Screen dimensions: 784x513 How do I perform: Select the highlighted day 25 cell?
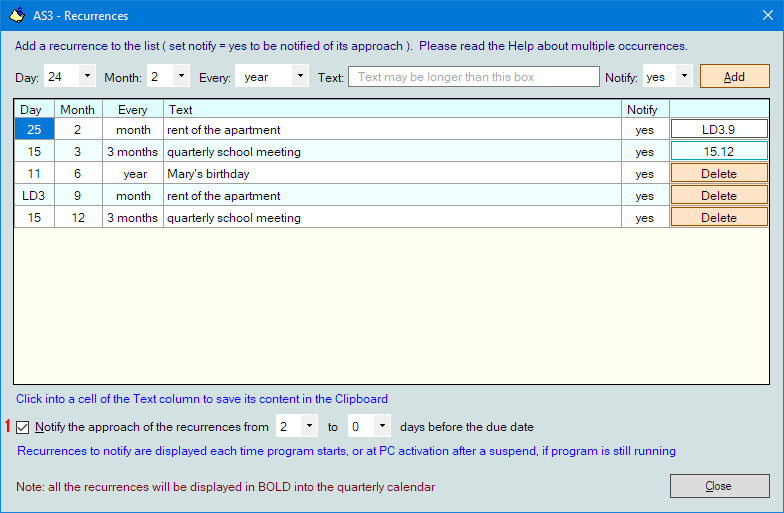pos(34,130)
